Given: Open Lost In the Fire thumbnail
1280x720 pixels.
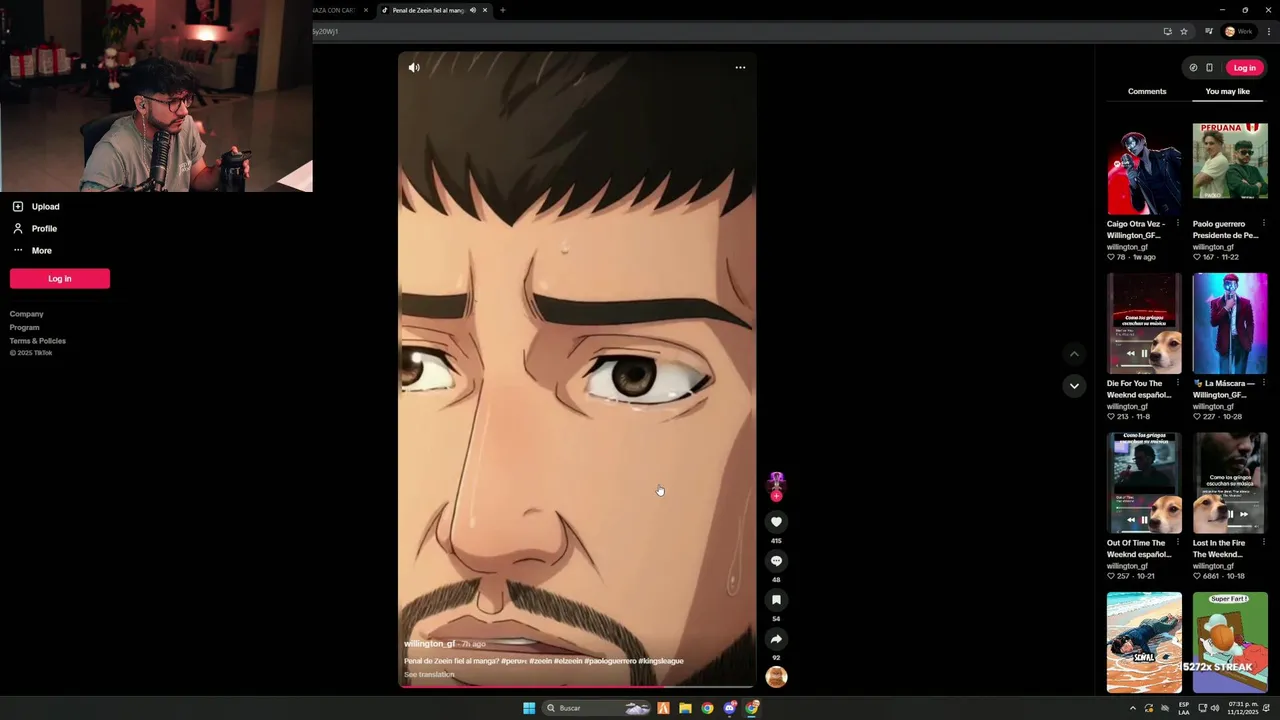Looking at the screenshot, I should point(1230,483).
